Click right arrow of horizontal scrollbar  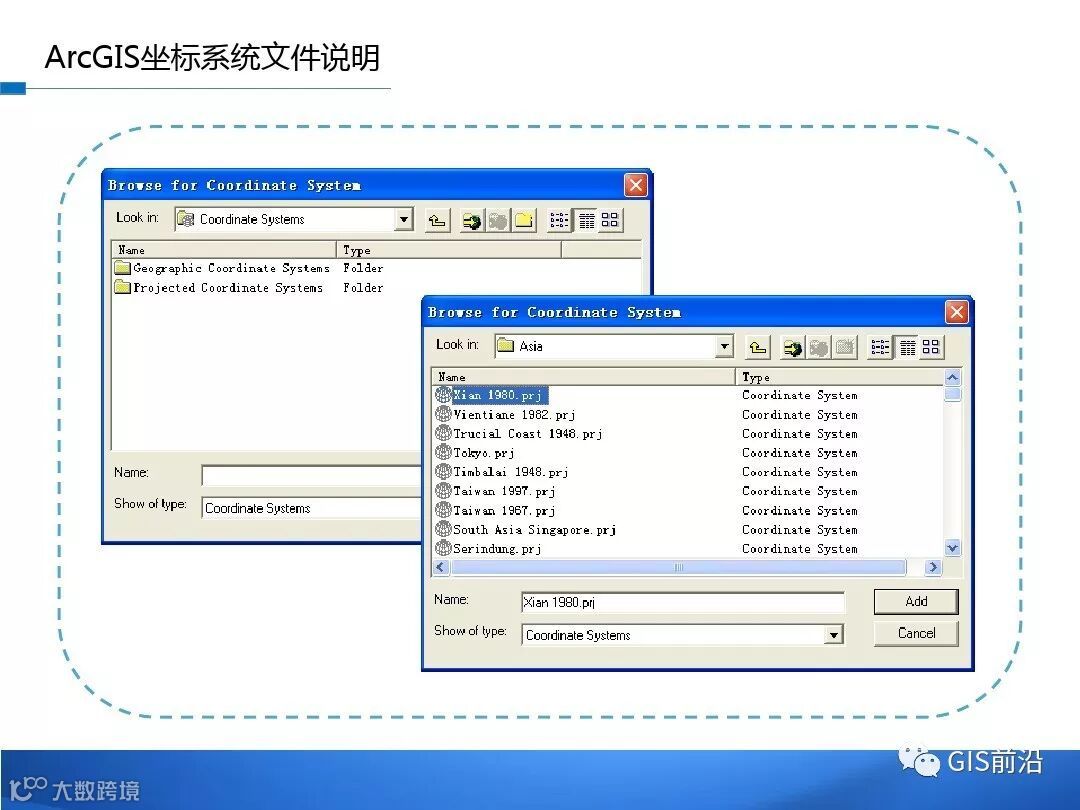[933, 567]
